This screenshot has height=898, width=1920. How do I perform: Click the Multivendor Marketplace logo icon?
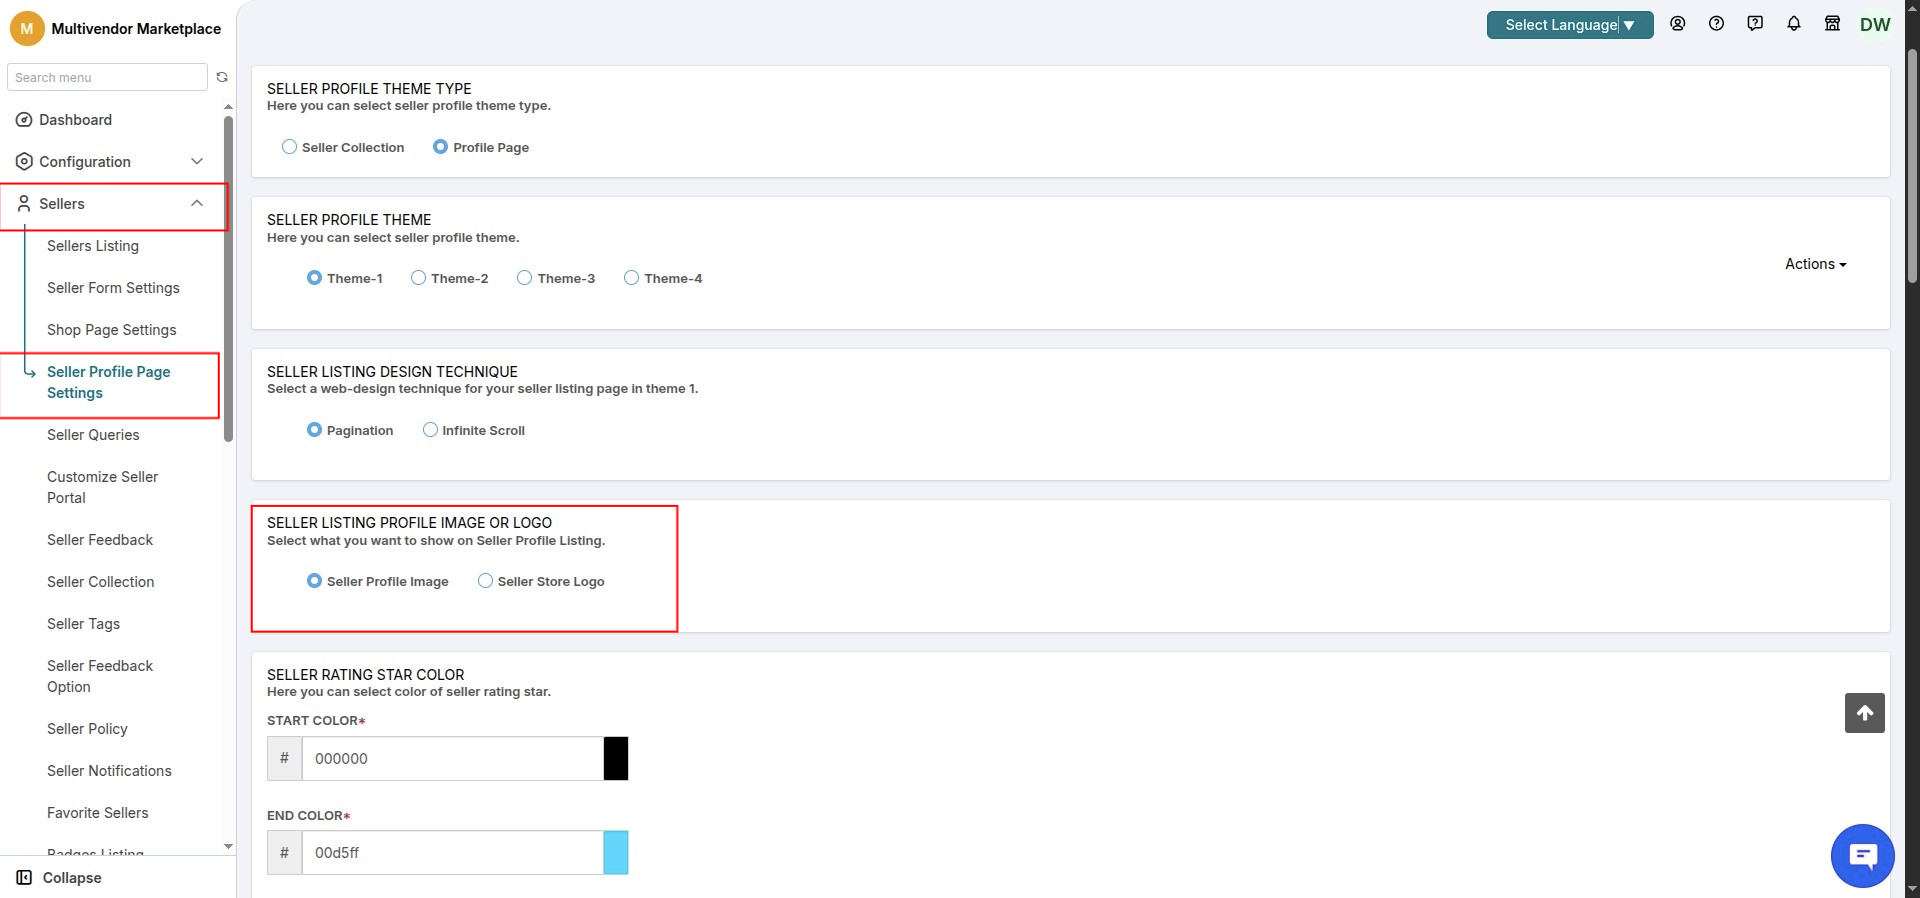coord(27,28)
